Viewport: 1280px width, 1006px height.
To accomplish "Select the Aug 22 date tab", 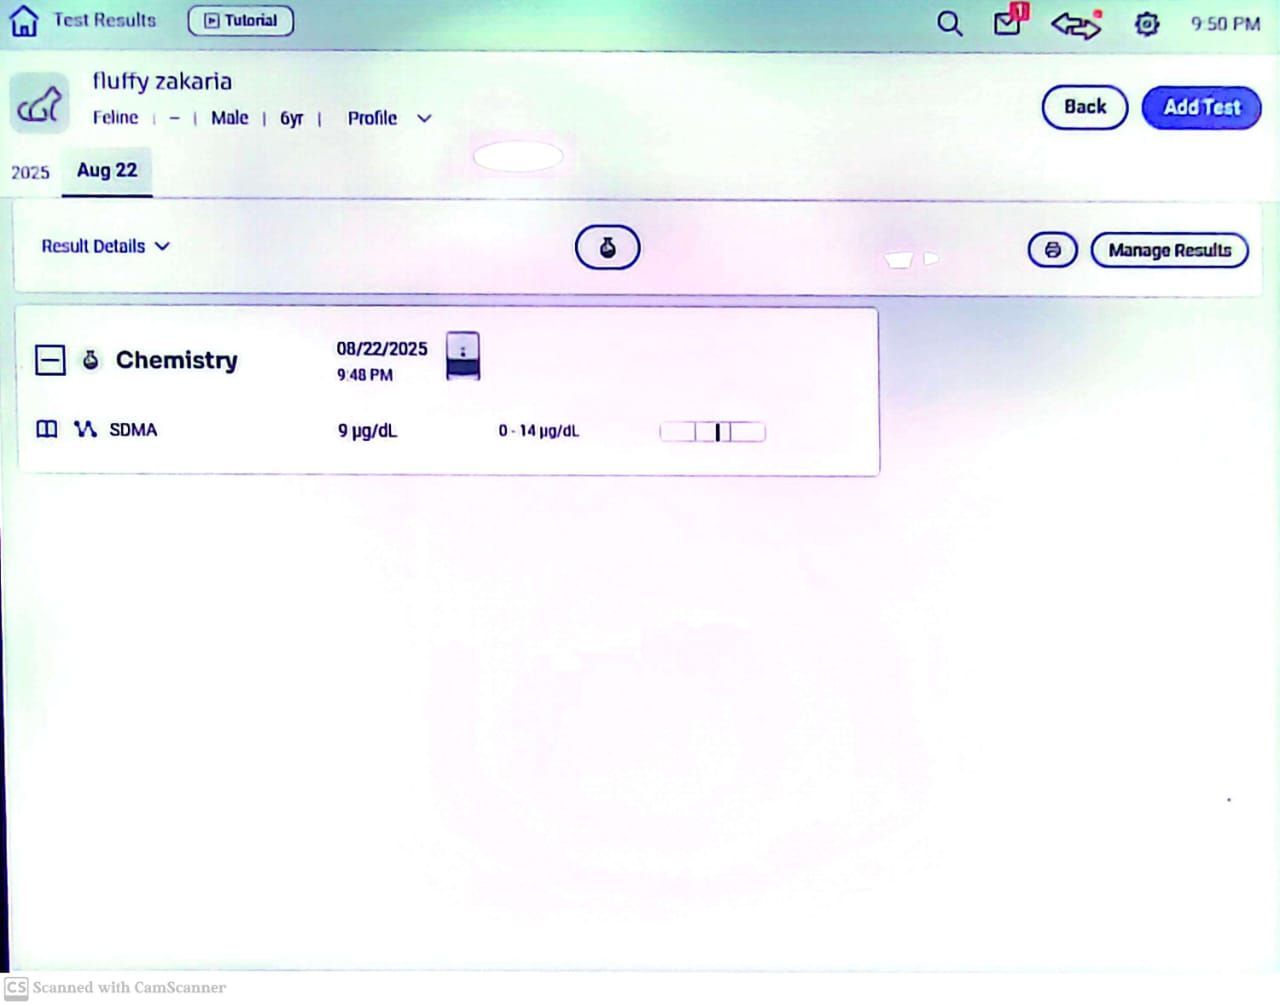I will coord(107,171).
